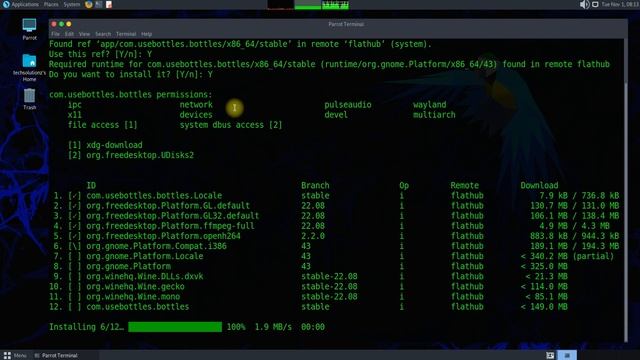This screenshot has height=360, width=640.
Task: Click the '1.9 MB/s' speed value
Action: (273, 327)
